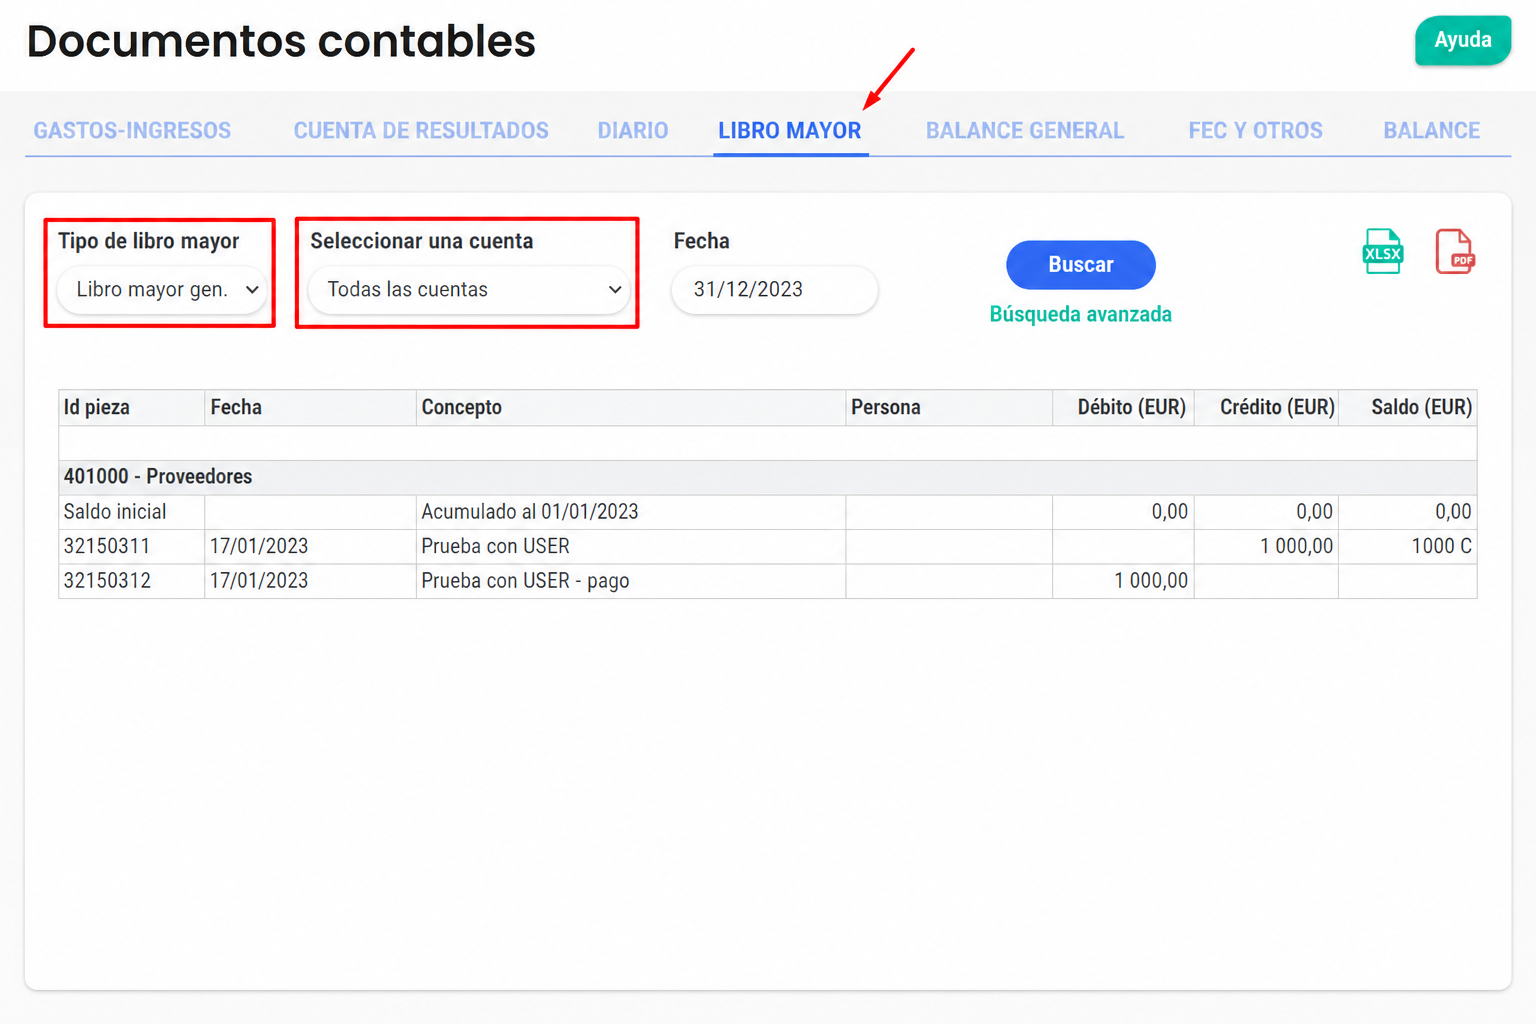Select the LIBRO MAYOR tab
1536x1024 pixels.
click(x=790, y=131)
